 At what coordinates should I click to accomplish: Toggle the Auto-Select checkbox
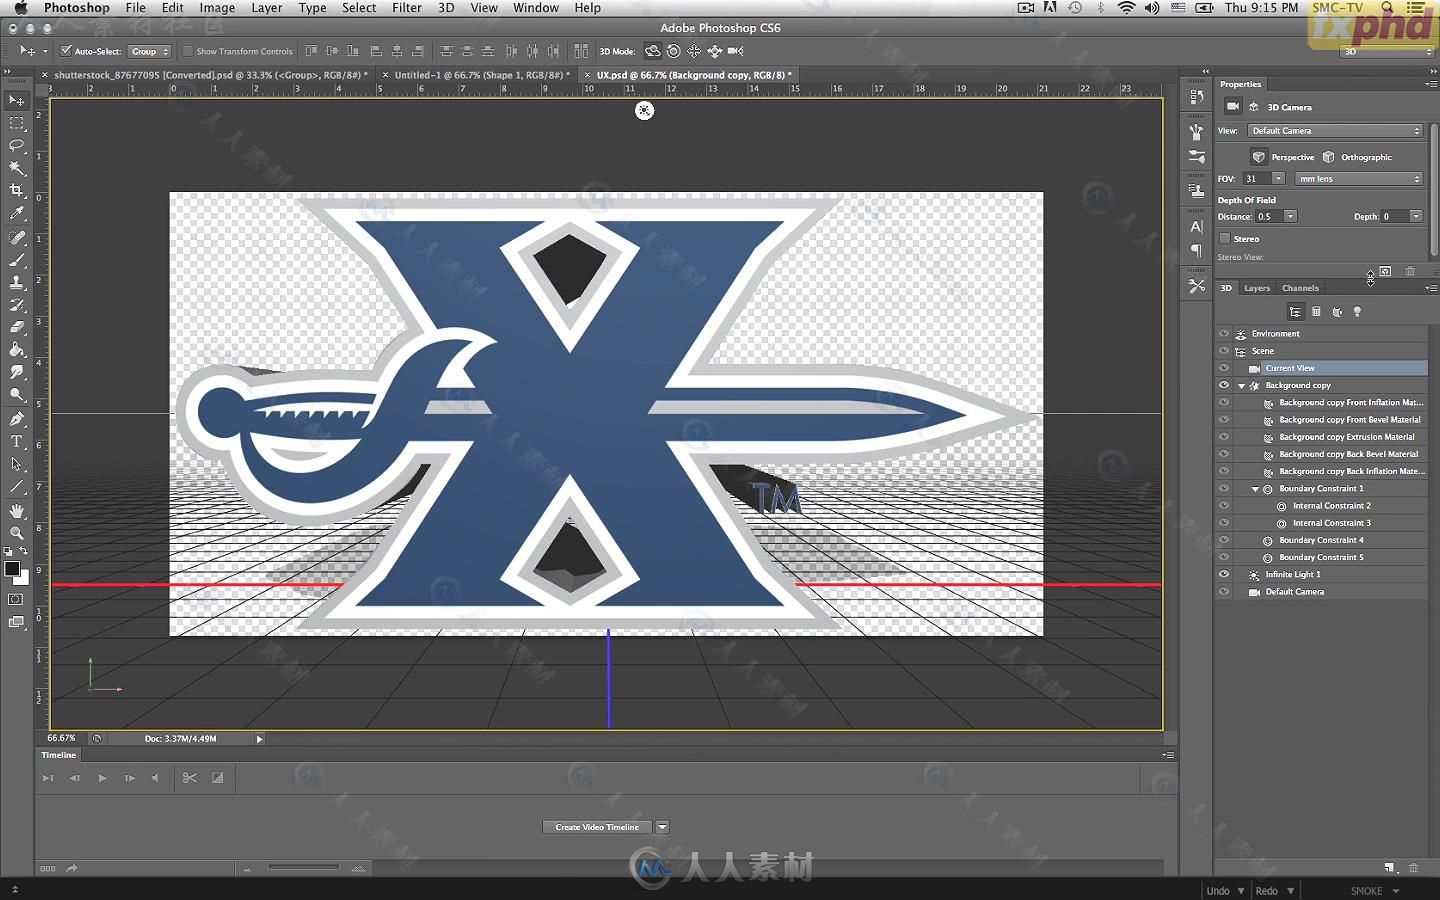[x=66, y=51]
